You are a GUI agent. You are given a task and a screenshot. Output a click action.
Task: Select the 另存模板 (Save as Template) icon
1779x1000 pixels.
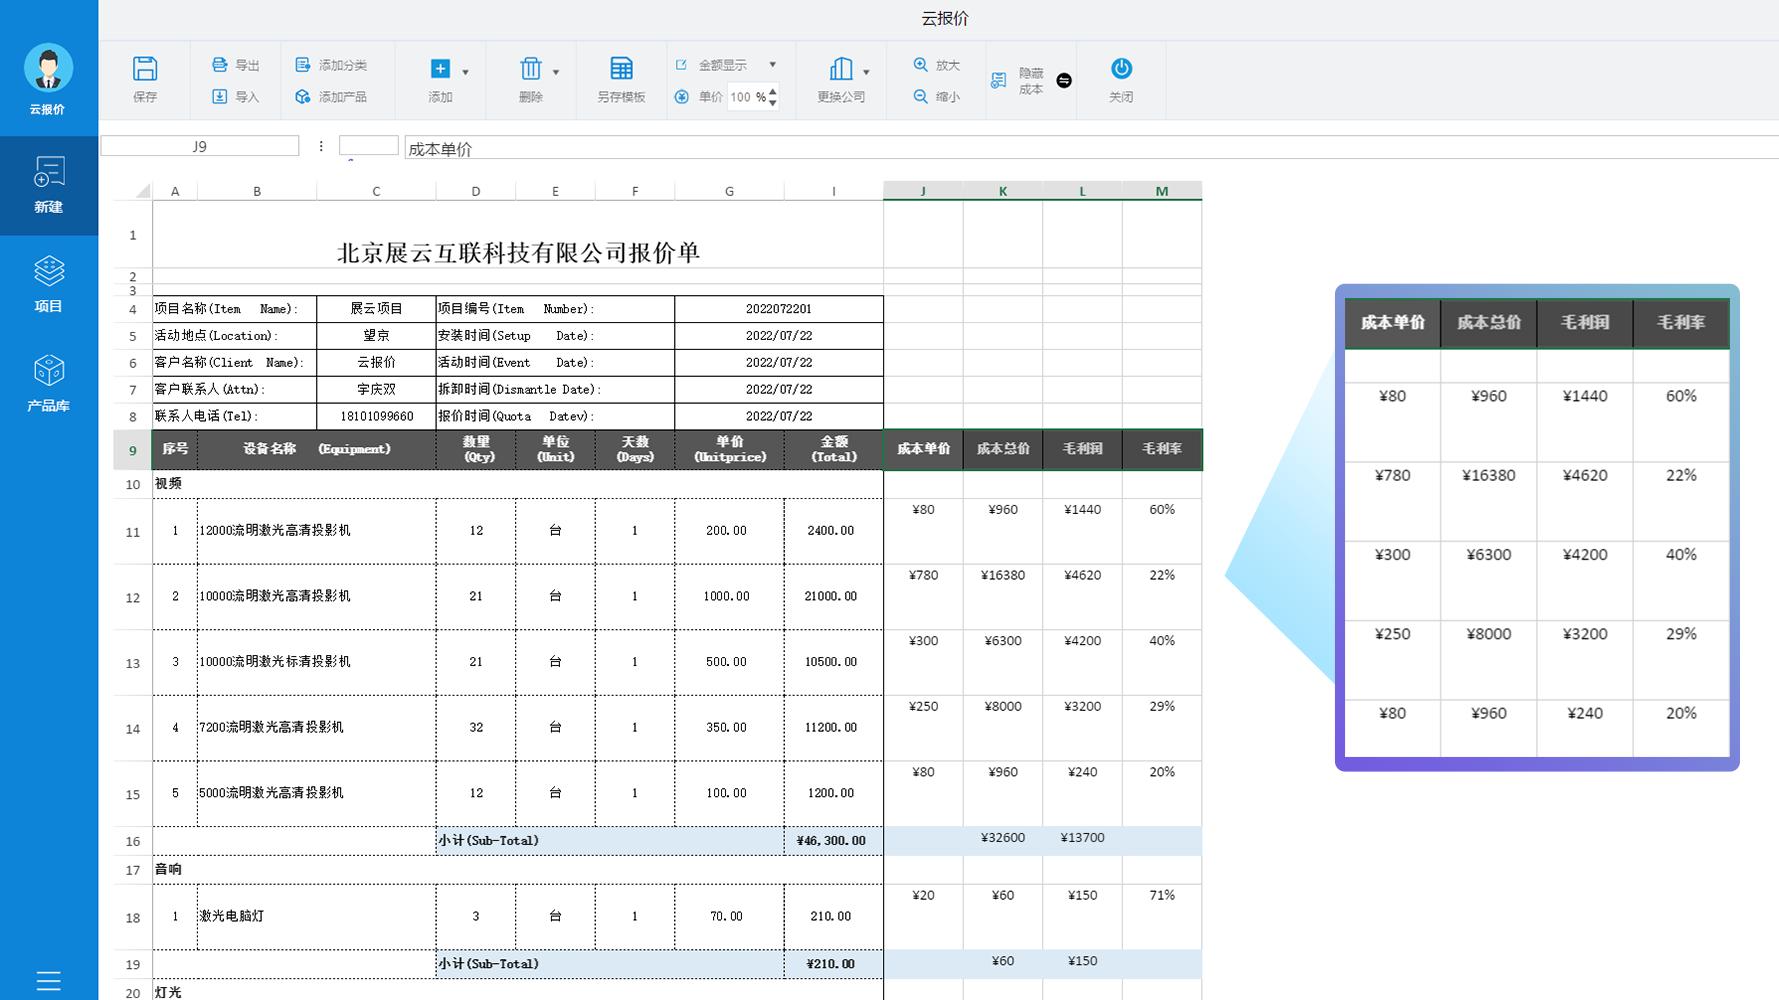point(621,68)
